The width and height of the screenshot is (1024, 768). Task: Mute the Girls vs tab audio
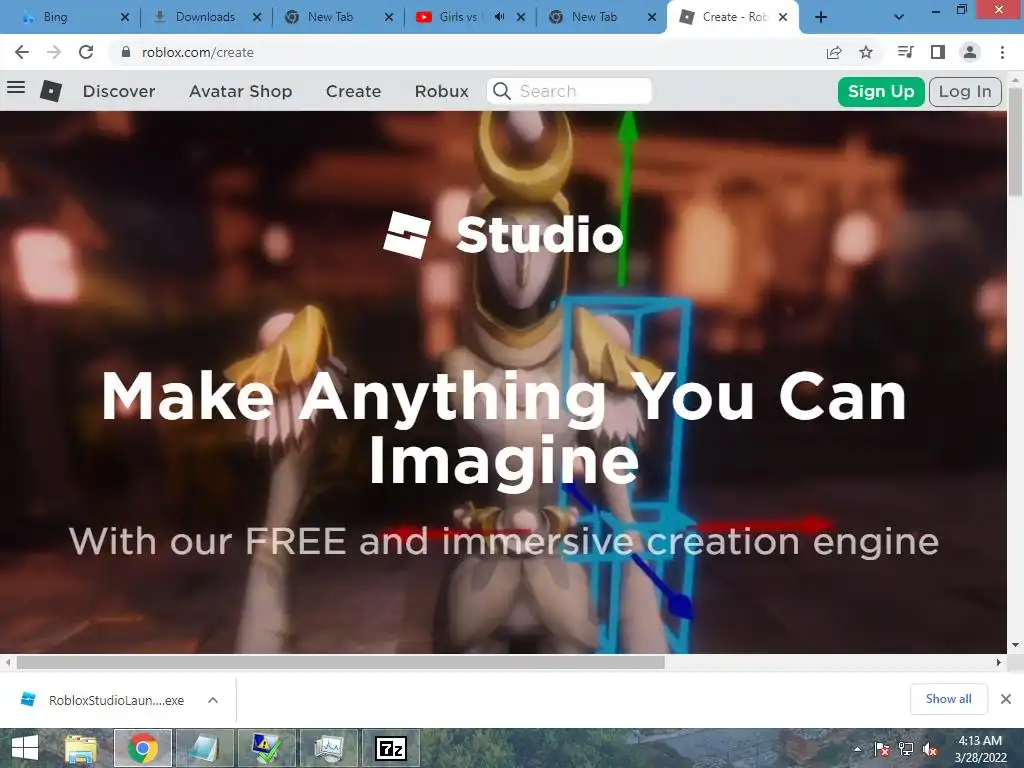(500, 17)
